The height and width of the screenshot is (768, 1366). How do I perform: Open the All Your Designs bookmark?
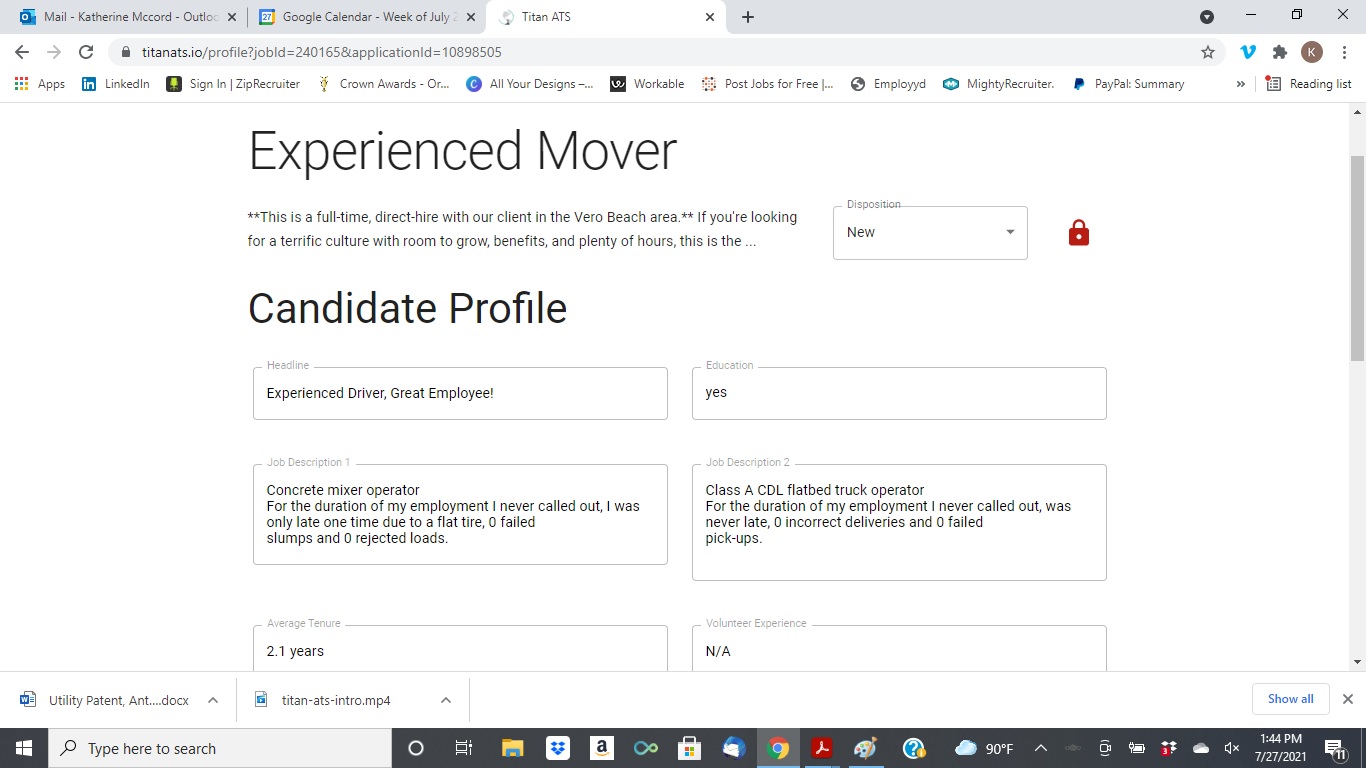(530, 84)
